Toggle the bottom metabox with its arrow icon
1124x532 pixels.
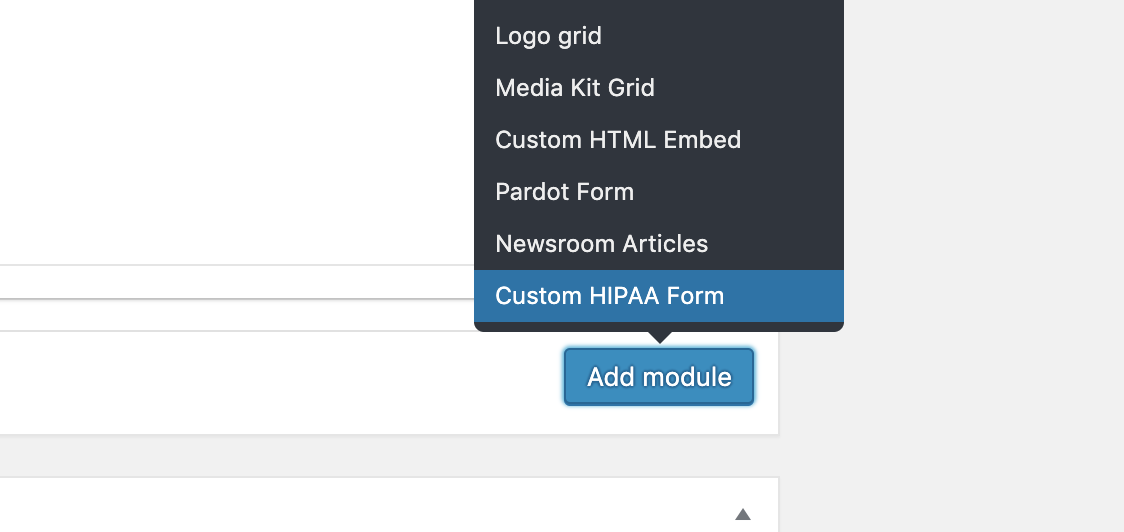743,514
